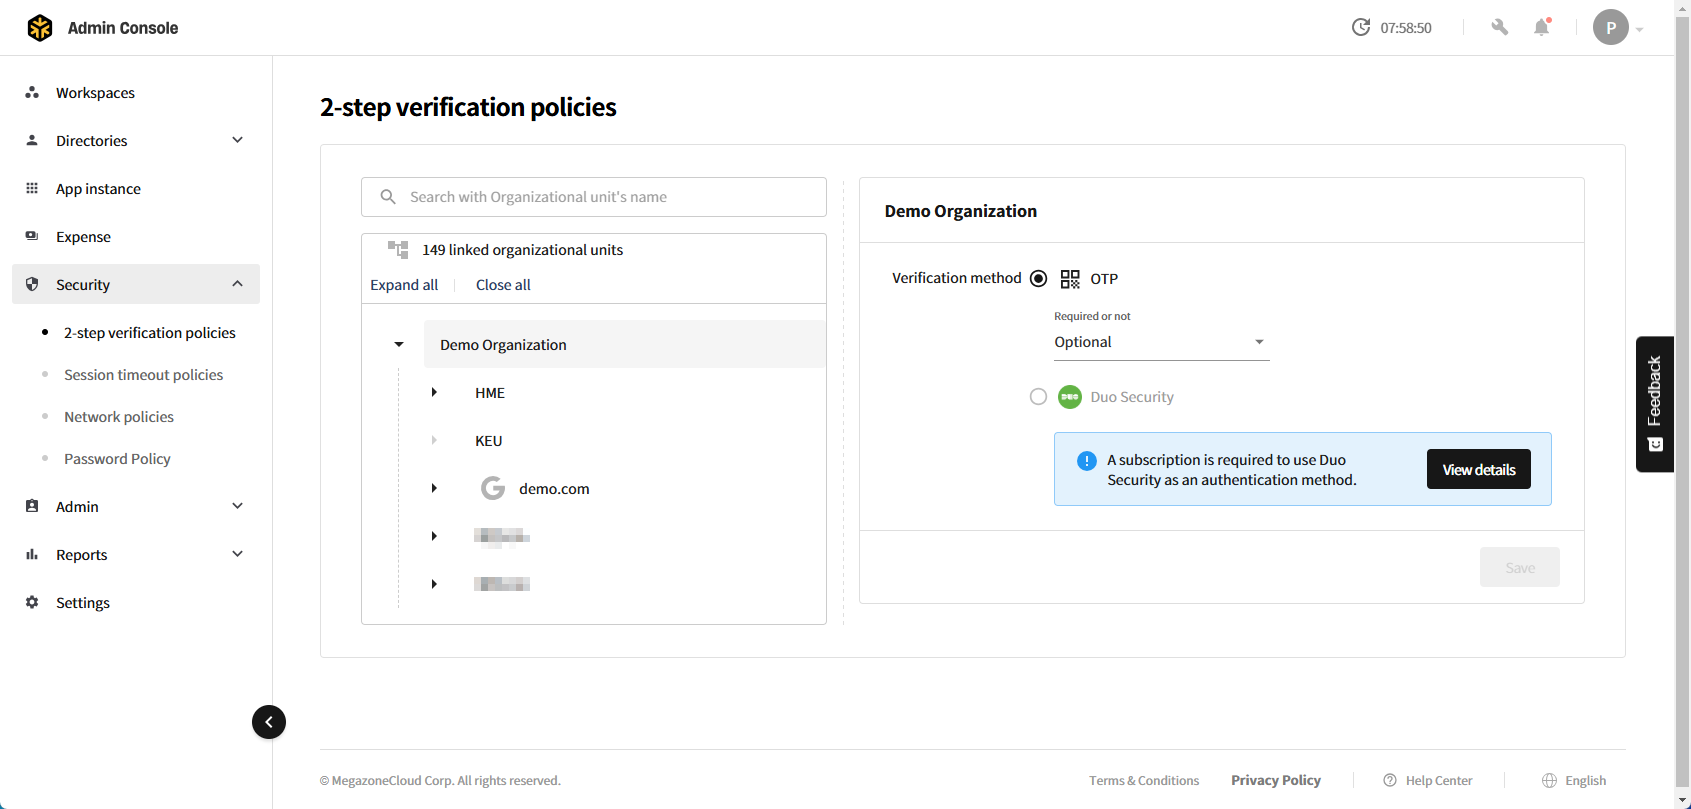Screen dimensions: 1691x809
Task: Collapse the Demo Organization tree node
Action: tap(399, 345)
